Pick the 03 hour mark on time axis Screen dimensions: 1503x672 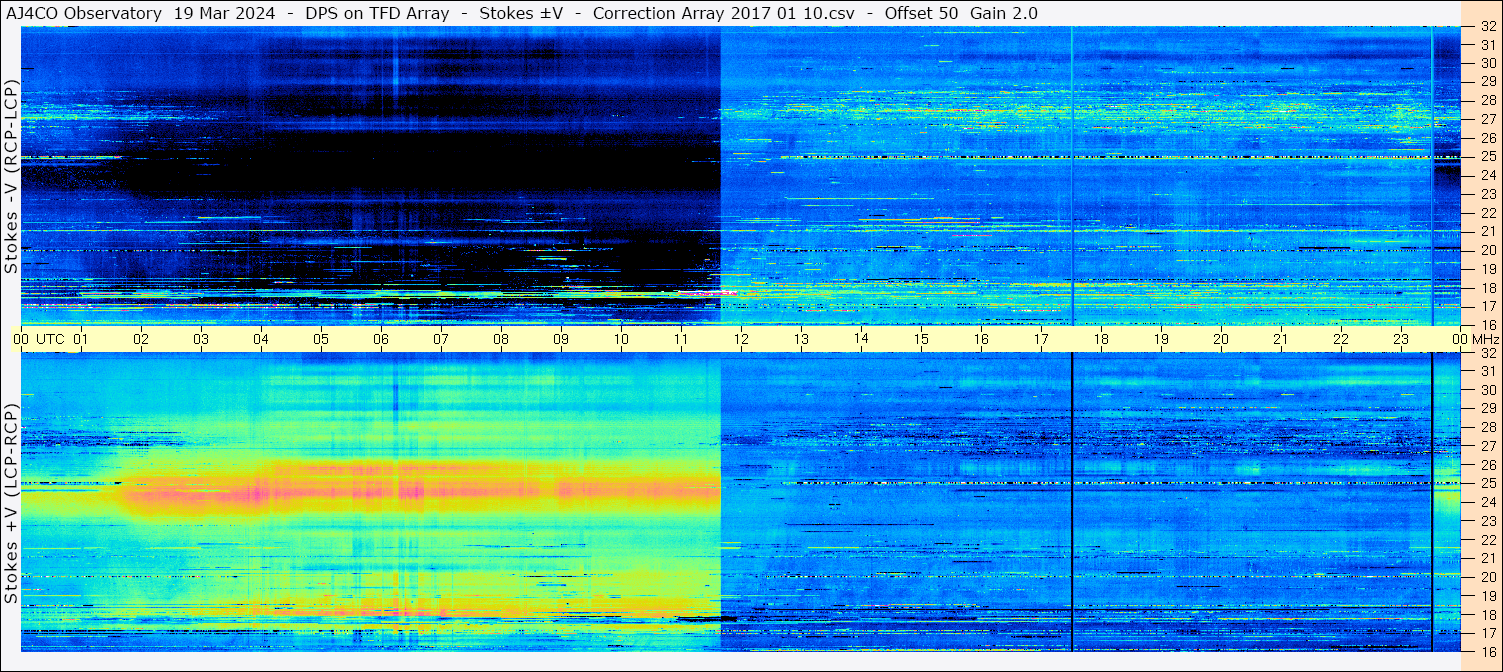201,339
